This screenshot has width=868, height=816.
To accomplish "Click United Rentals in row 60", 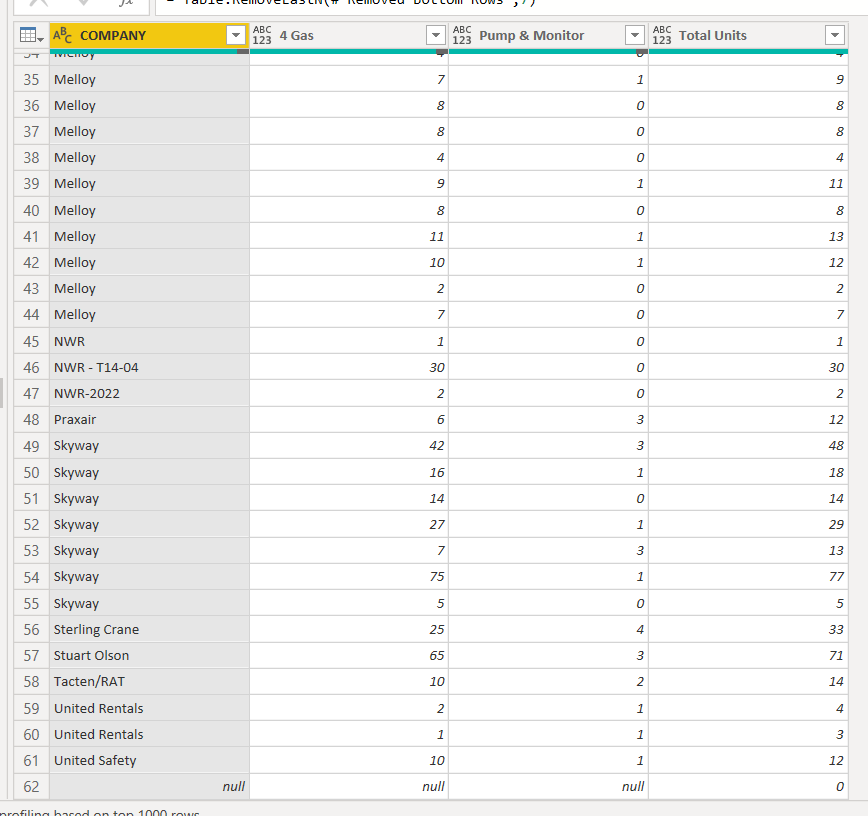I will pos(149,735).
